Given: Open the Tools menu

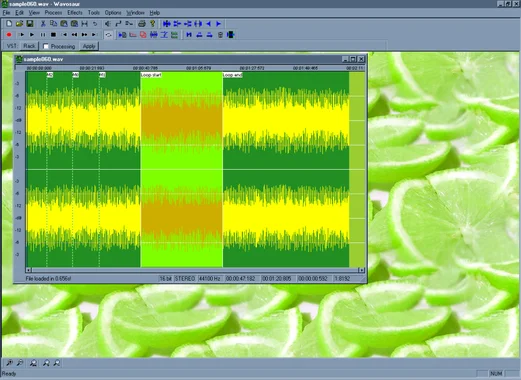Looking at the screenshot, I should click(94, 13).
